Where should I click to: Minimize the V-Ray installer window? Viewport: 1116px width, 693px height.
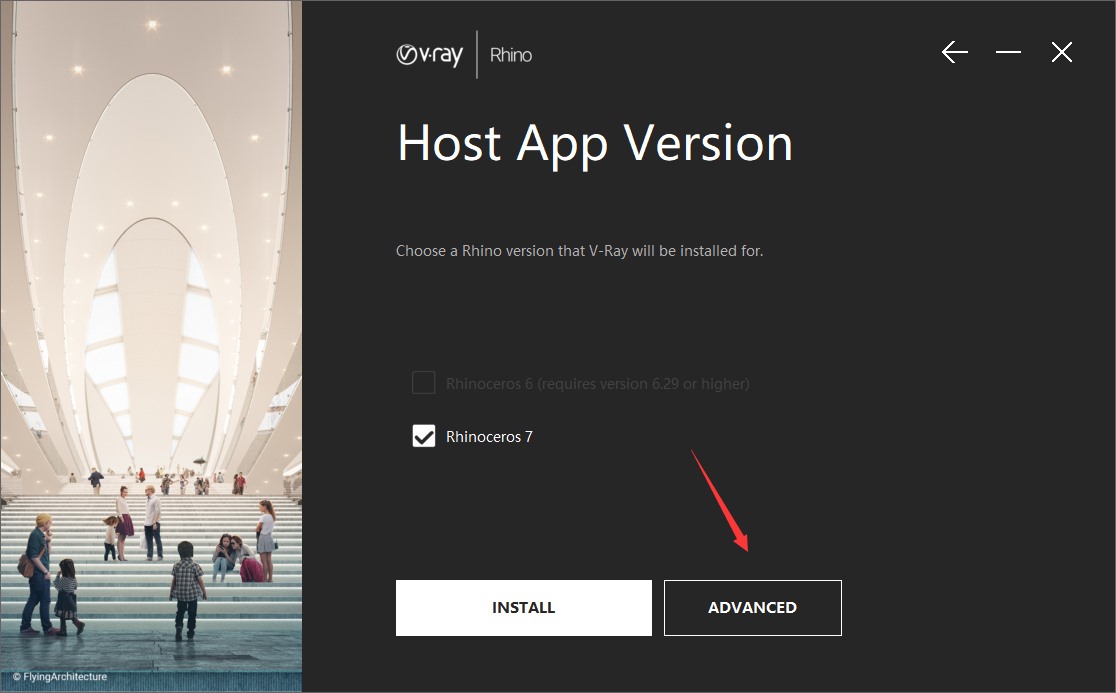coord(1008,52)
